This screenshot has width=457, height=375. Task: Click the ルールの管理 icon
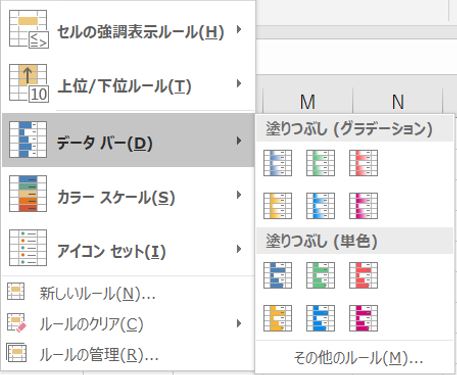coord(17,352)
